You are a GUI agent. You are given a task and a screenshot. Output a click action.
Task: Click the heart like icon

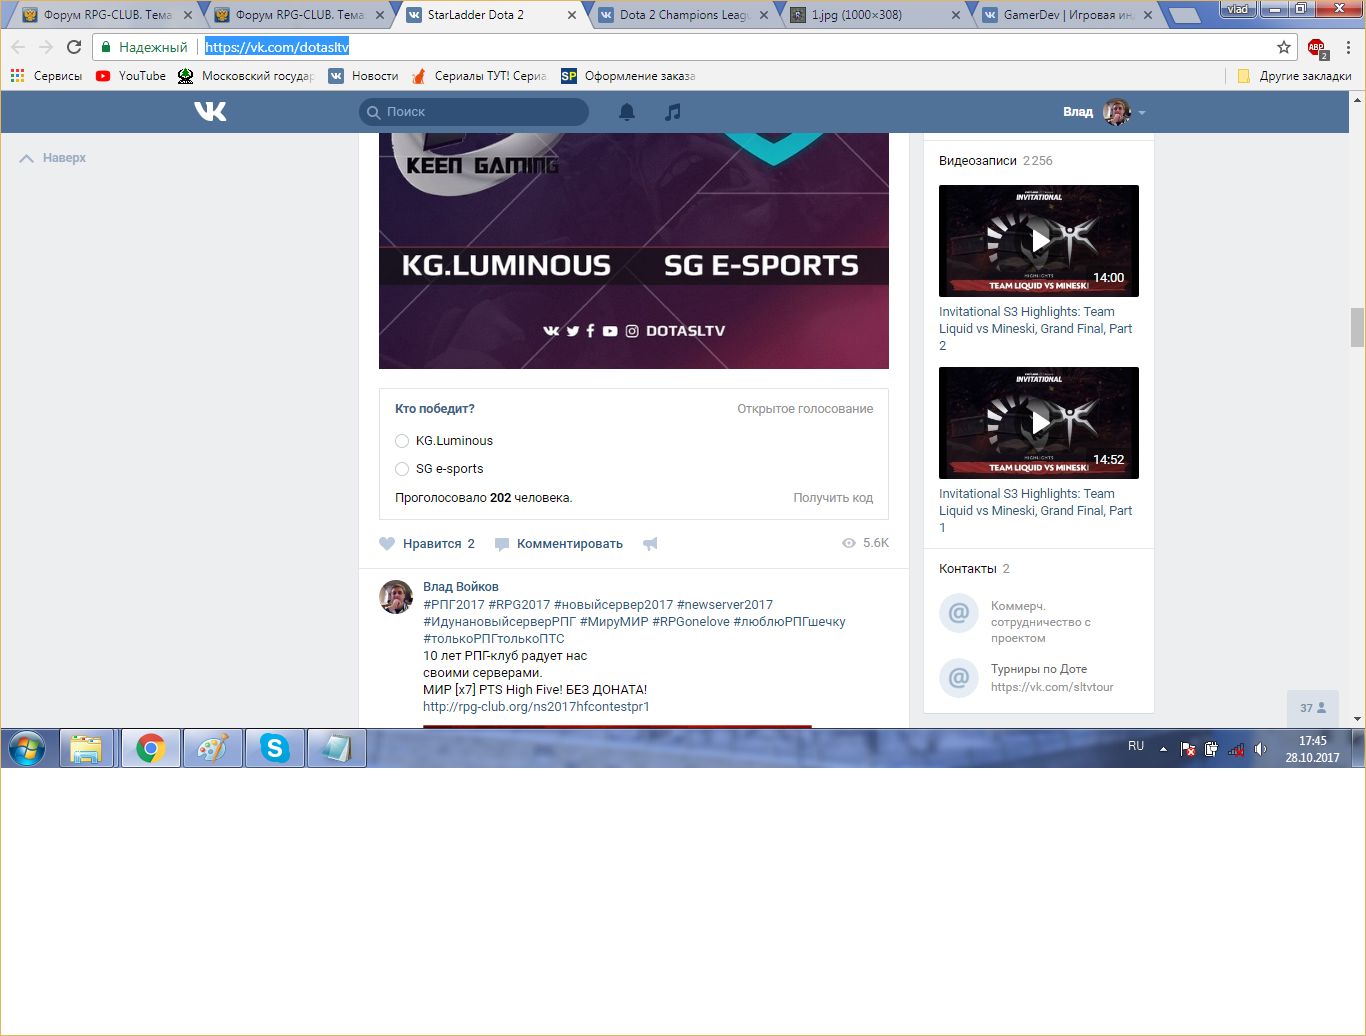[x=387, y=544]
